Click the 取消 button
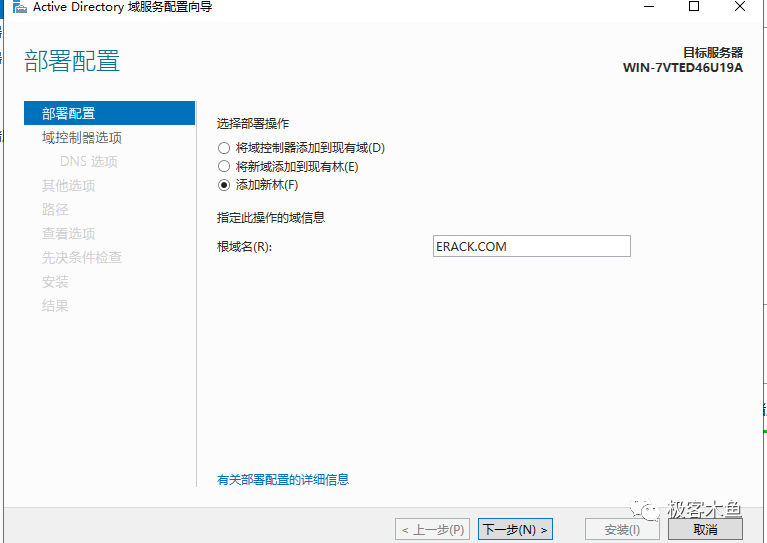This screenshot has width=767, height=543. tap(705, 529)
